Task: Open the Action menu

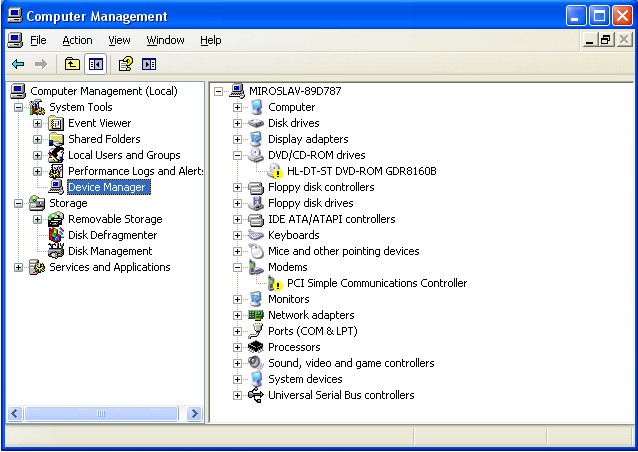Action: [x=77, y=40]
